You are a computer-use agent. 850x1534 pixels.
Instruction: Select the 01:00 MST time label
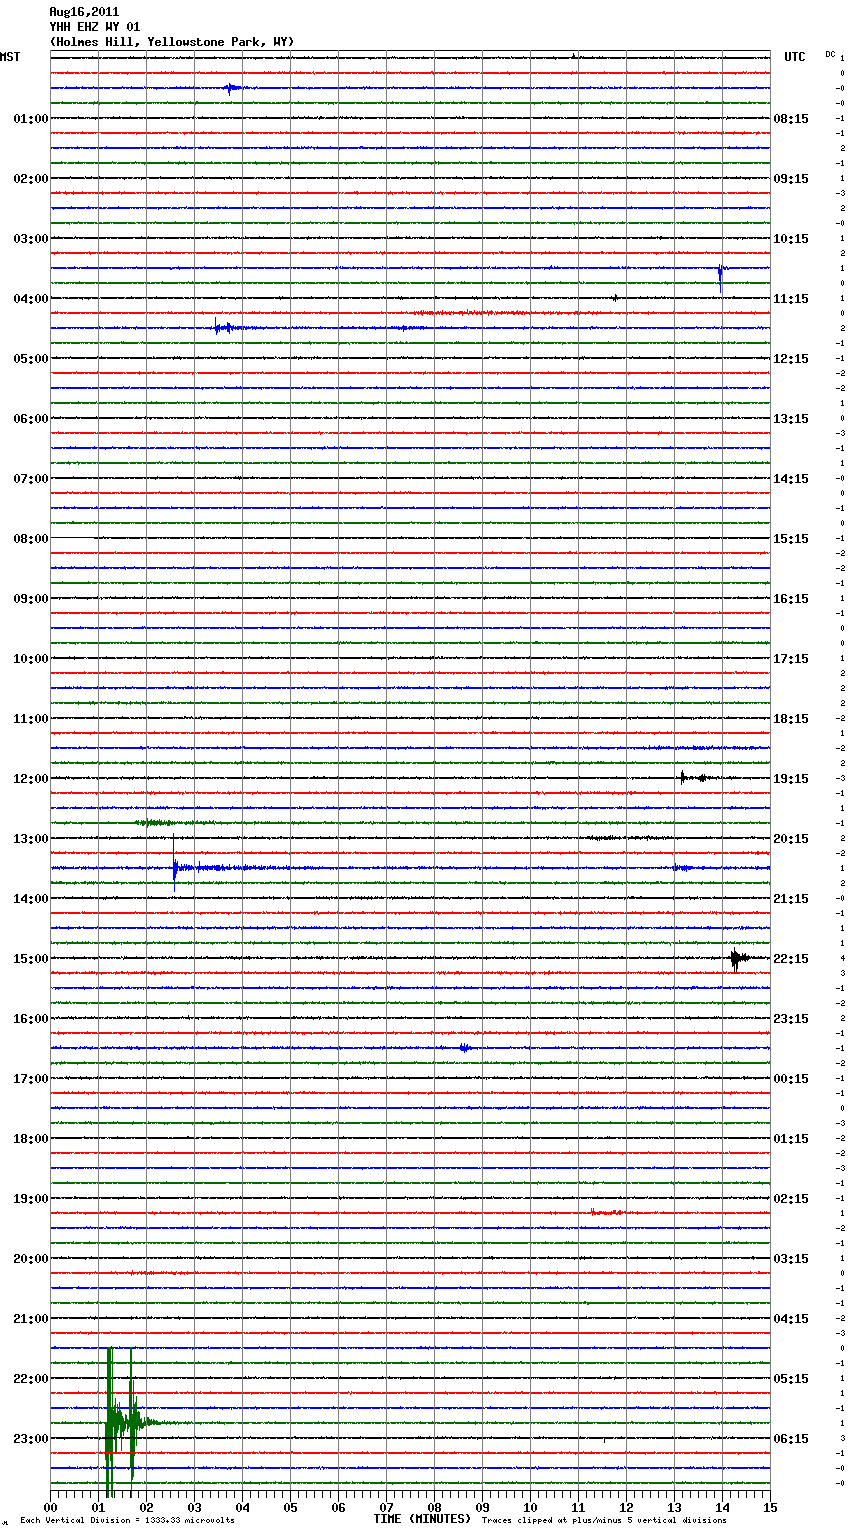pyautogui.click(x=31, y=119)
